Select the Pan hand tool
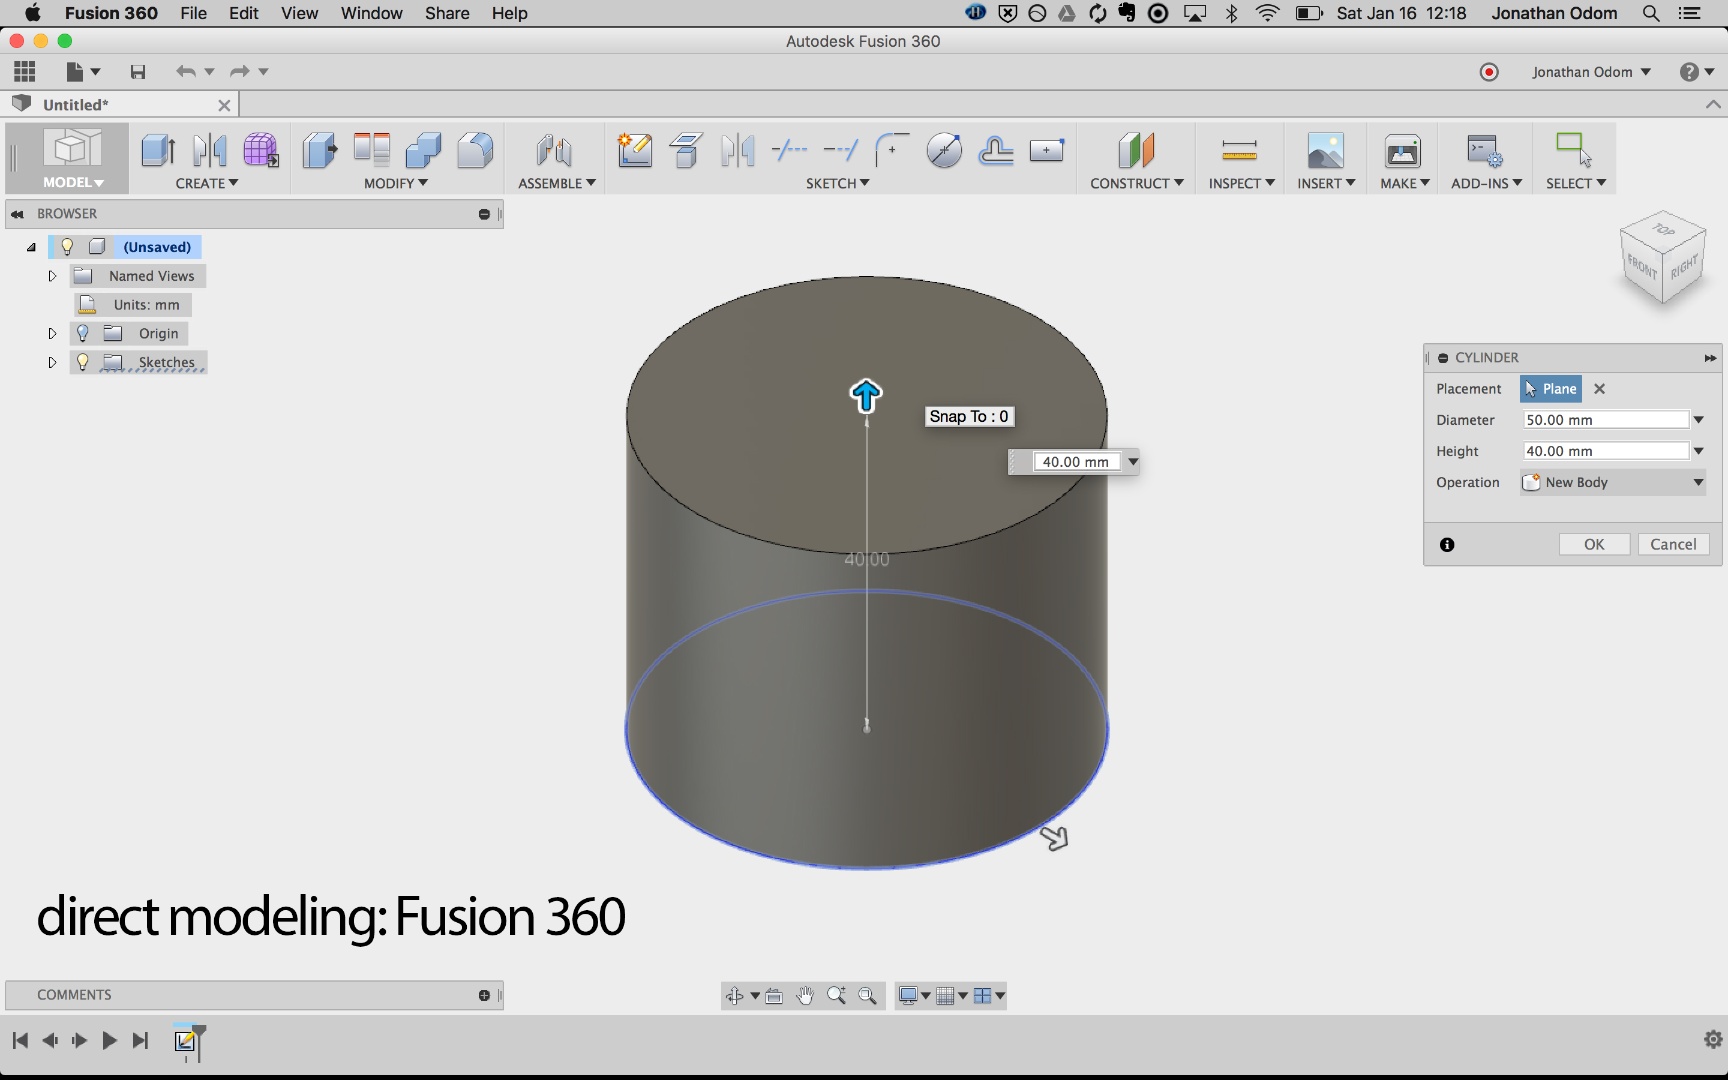The image size is (1728, 1080). (x=805, y=995)
